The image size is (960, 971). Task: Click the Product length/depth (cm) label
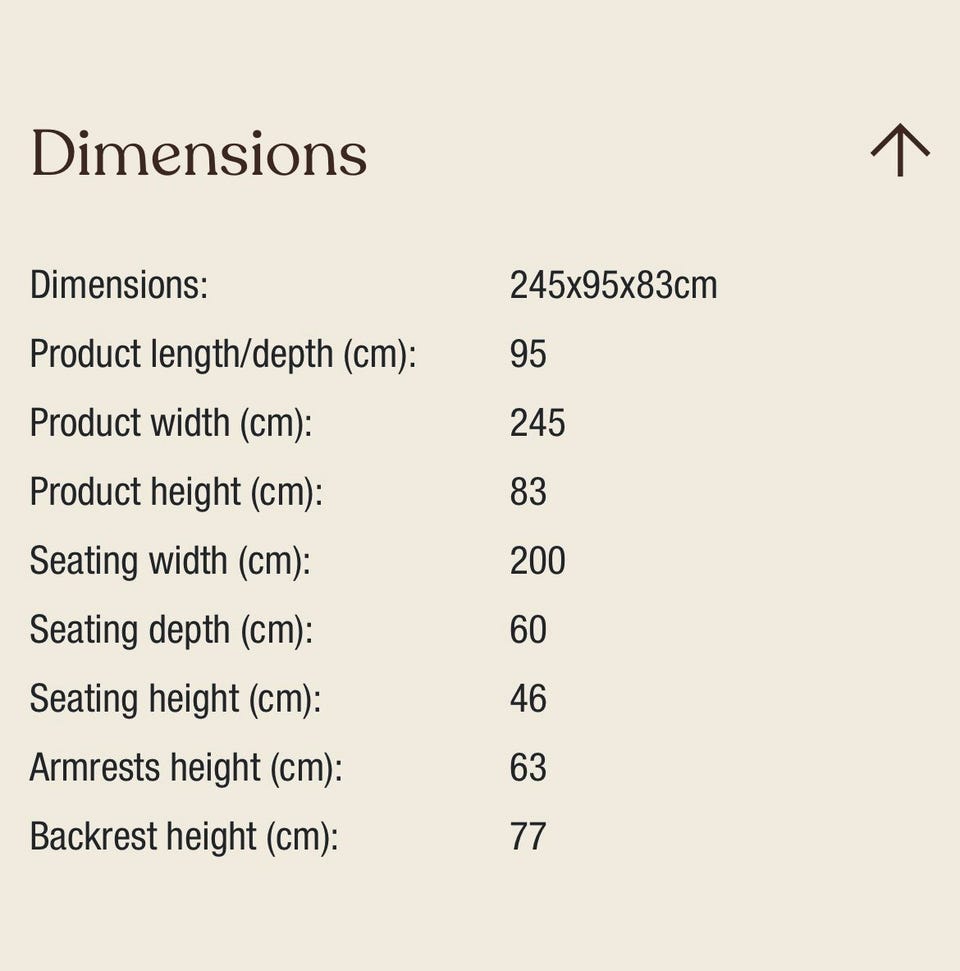click(x=223, y=355)
